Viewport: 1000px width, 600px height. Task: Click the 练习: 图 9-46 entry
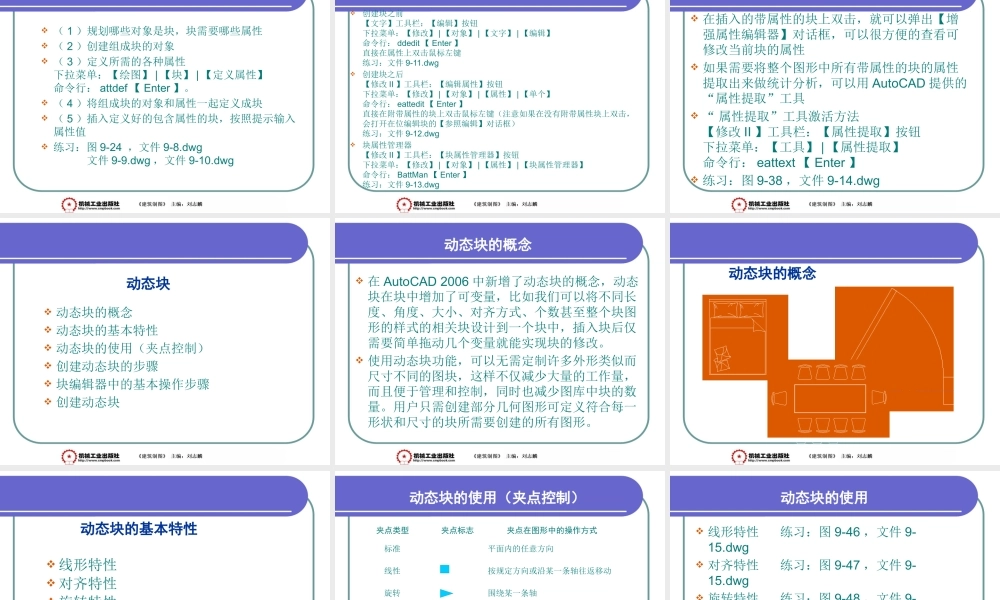(x=848, y=532)
